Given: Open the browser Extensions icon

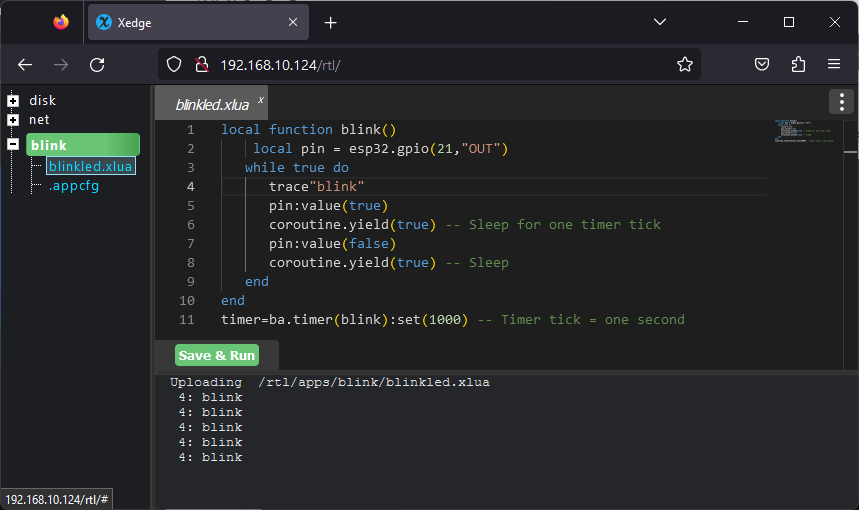Looking at the screenshot, I should [798, 64].
